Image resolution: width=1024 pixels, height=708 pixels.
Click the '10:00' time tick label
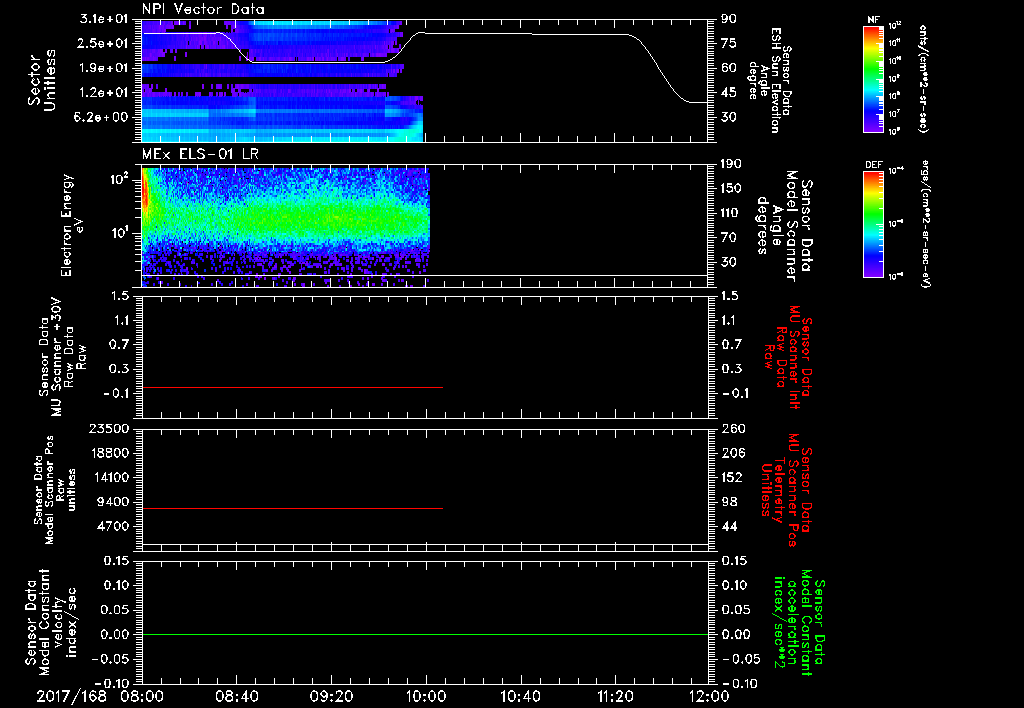click(425, 696)
